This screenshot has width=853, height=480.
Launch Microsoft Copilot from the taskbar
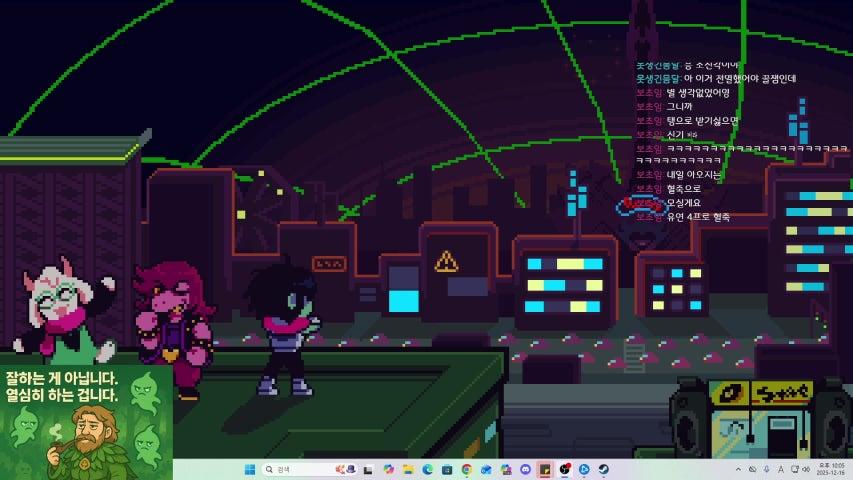(x=388, y=469)
